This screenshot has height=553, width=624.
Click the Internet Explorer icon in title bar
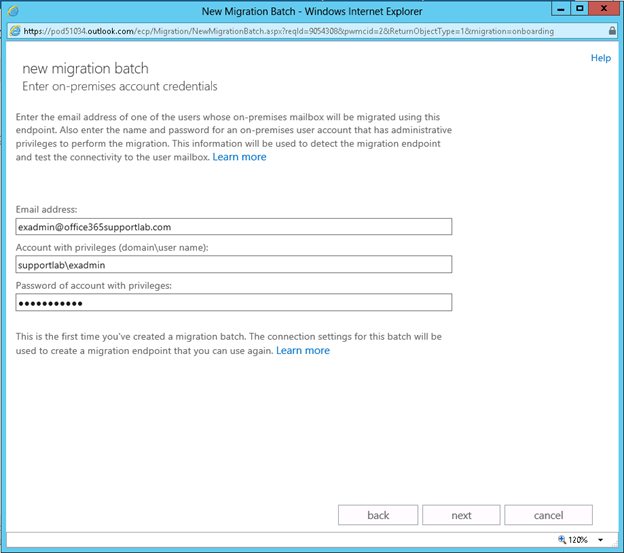click(13, 11)
